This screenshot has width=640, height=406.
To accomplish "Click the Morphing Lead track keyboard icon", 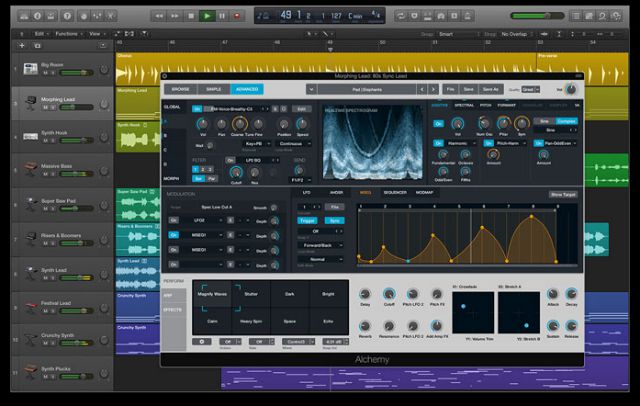I will point(31,102).
